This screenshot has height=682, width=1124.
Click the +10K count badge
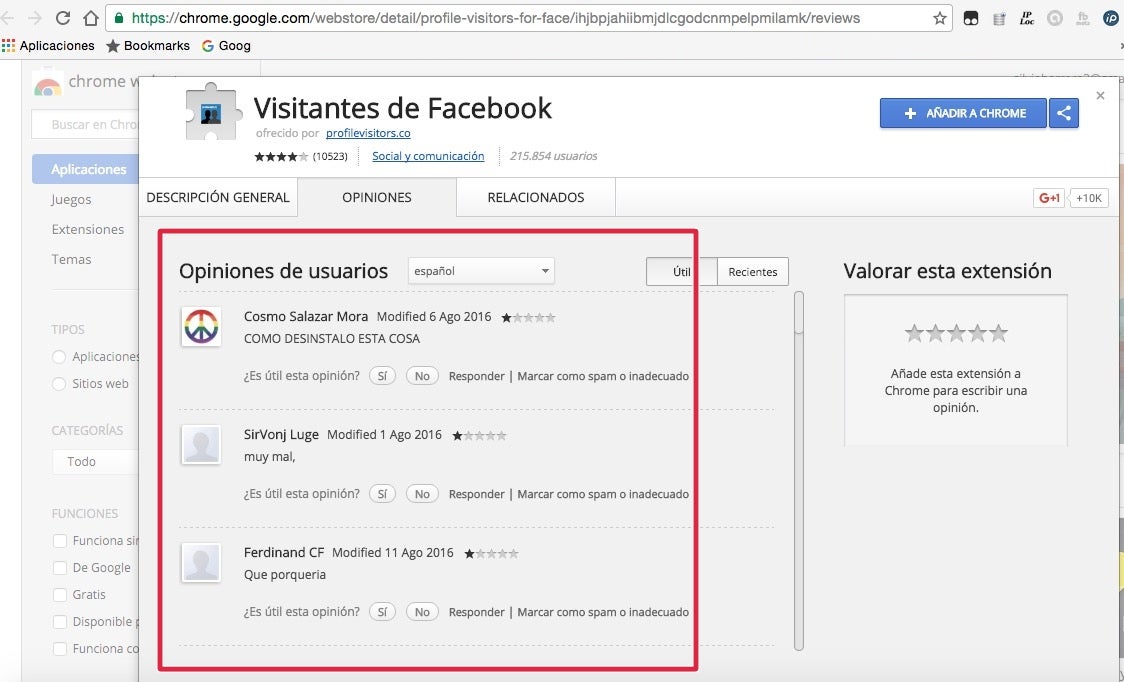(1088, 198)
